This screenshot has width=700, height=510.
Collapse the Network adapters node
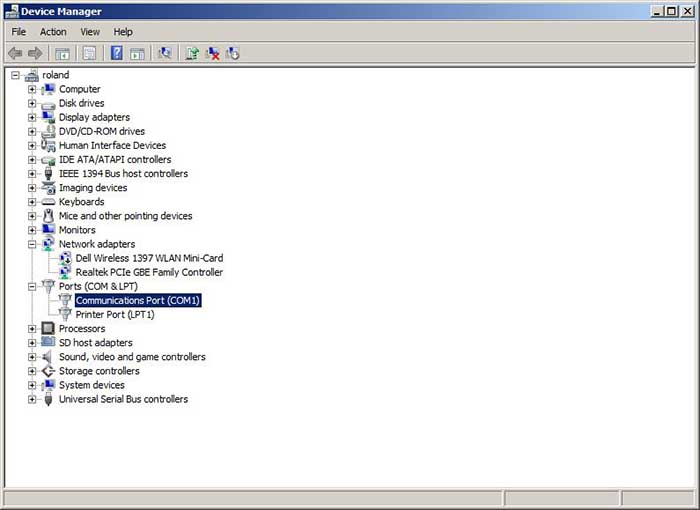click(x=32, y=244)
